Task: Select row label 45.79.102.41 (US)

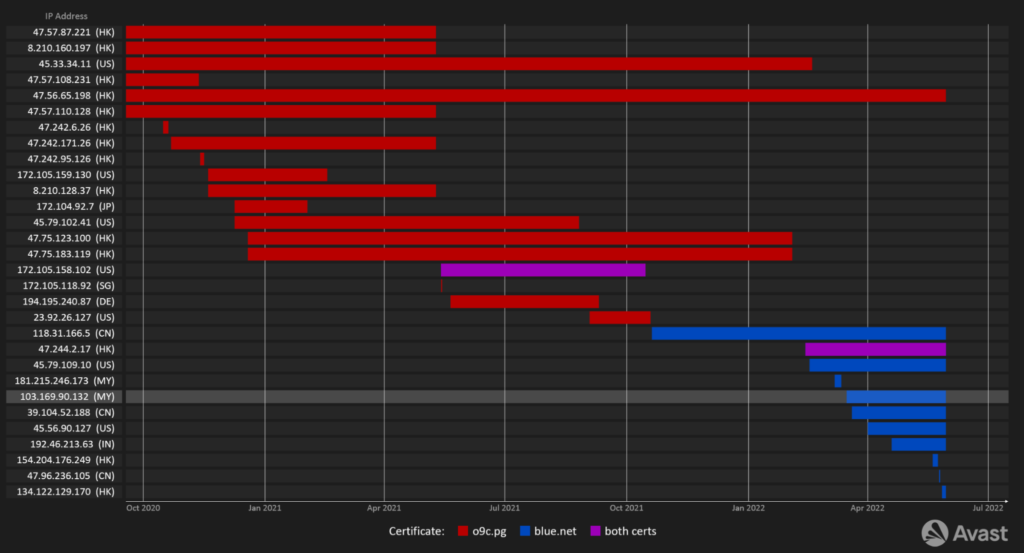Action: (x=74, y=223)
